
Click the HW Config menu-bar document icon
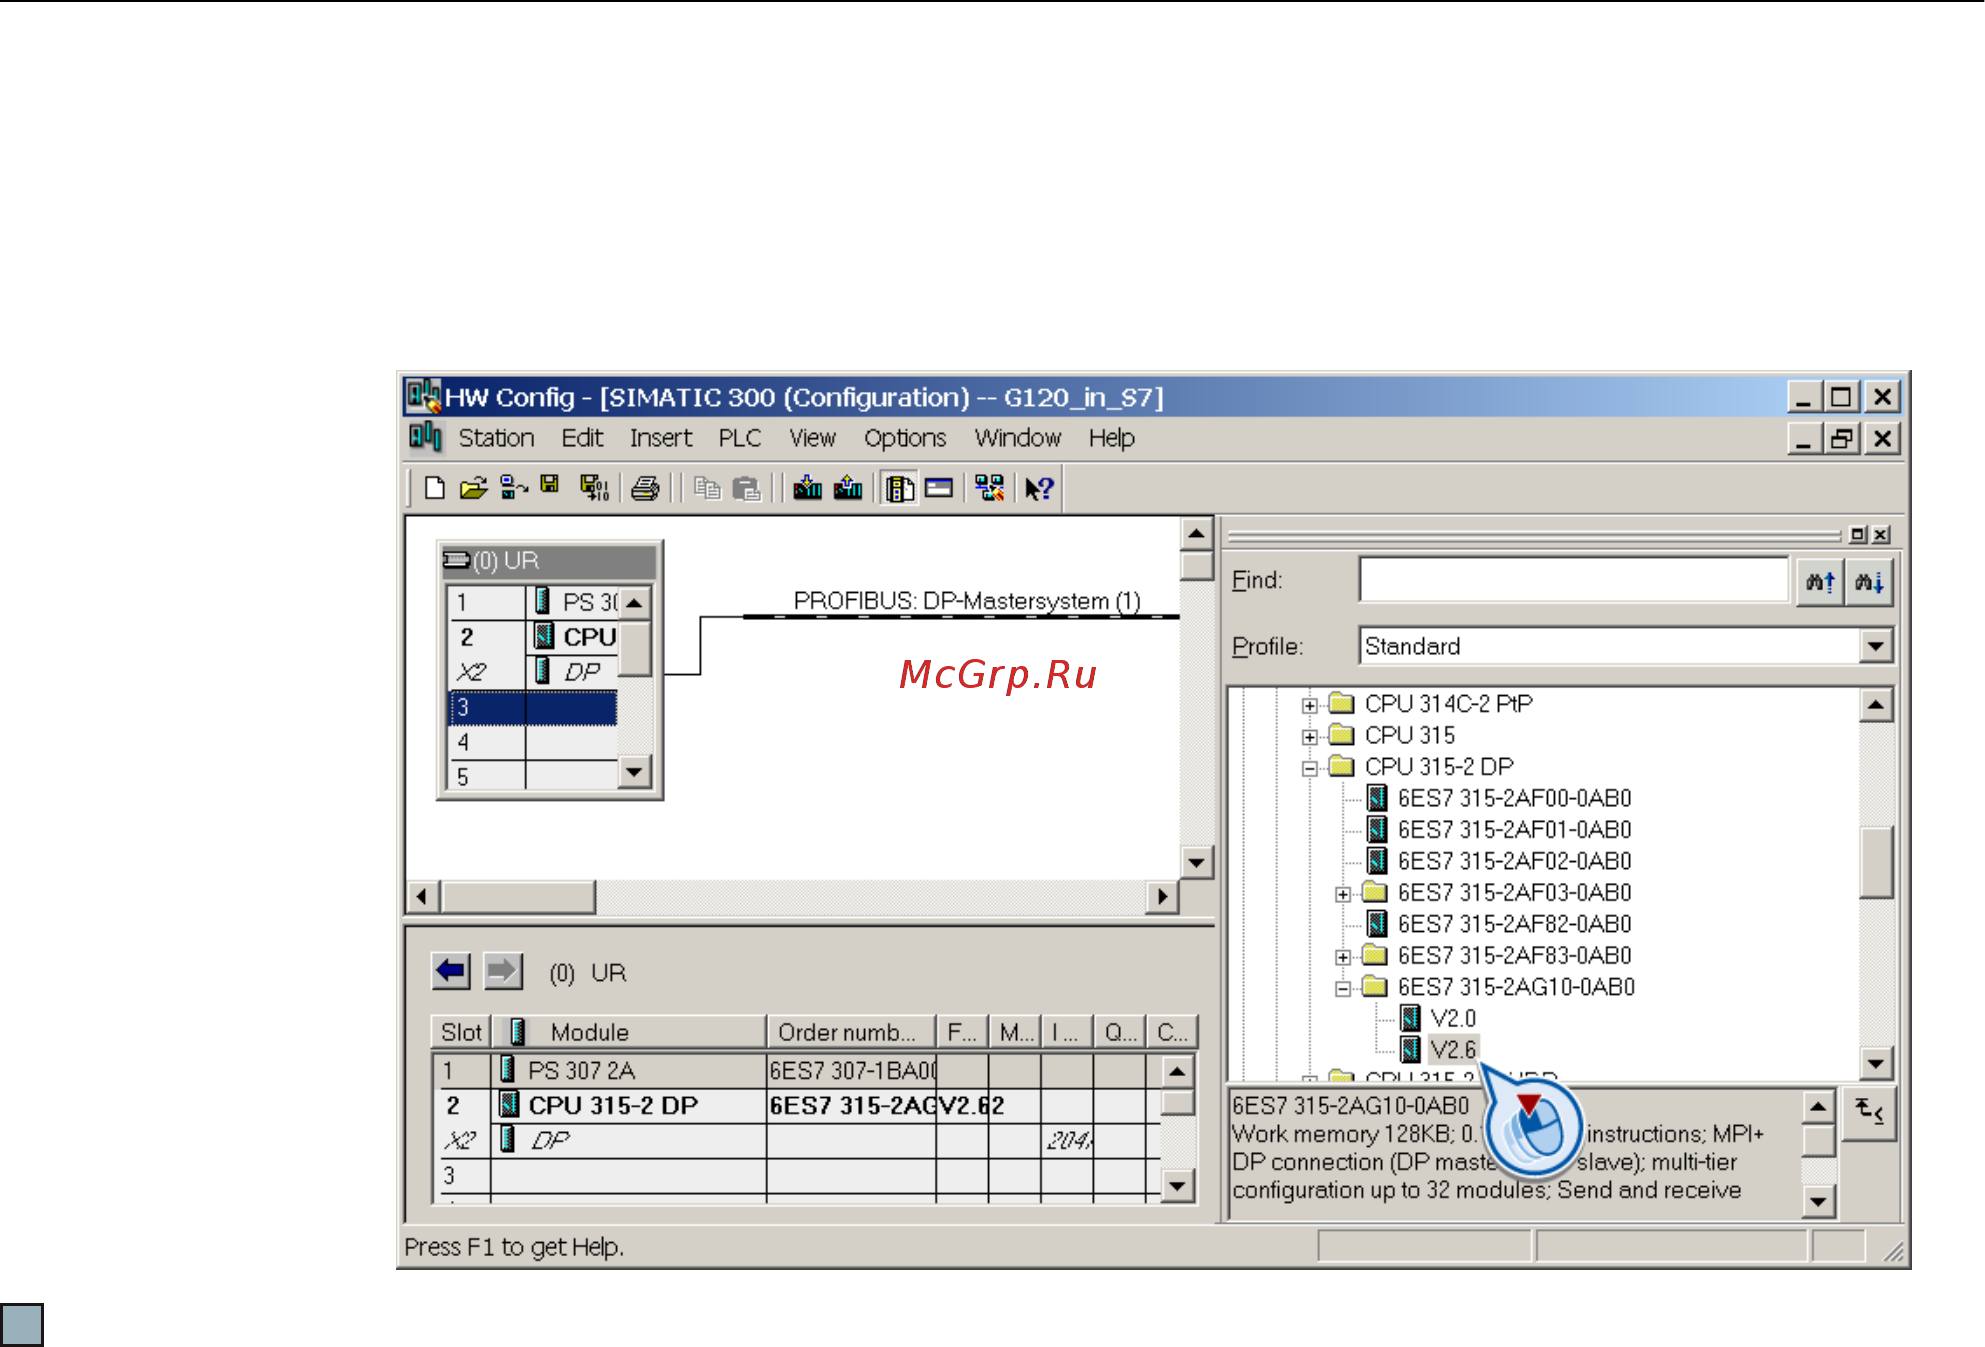(x=425, y=437)
